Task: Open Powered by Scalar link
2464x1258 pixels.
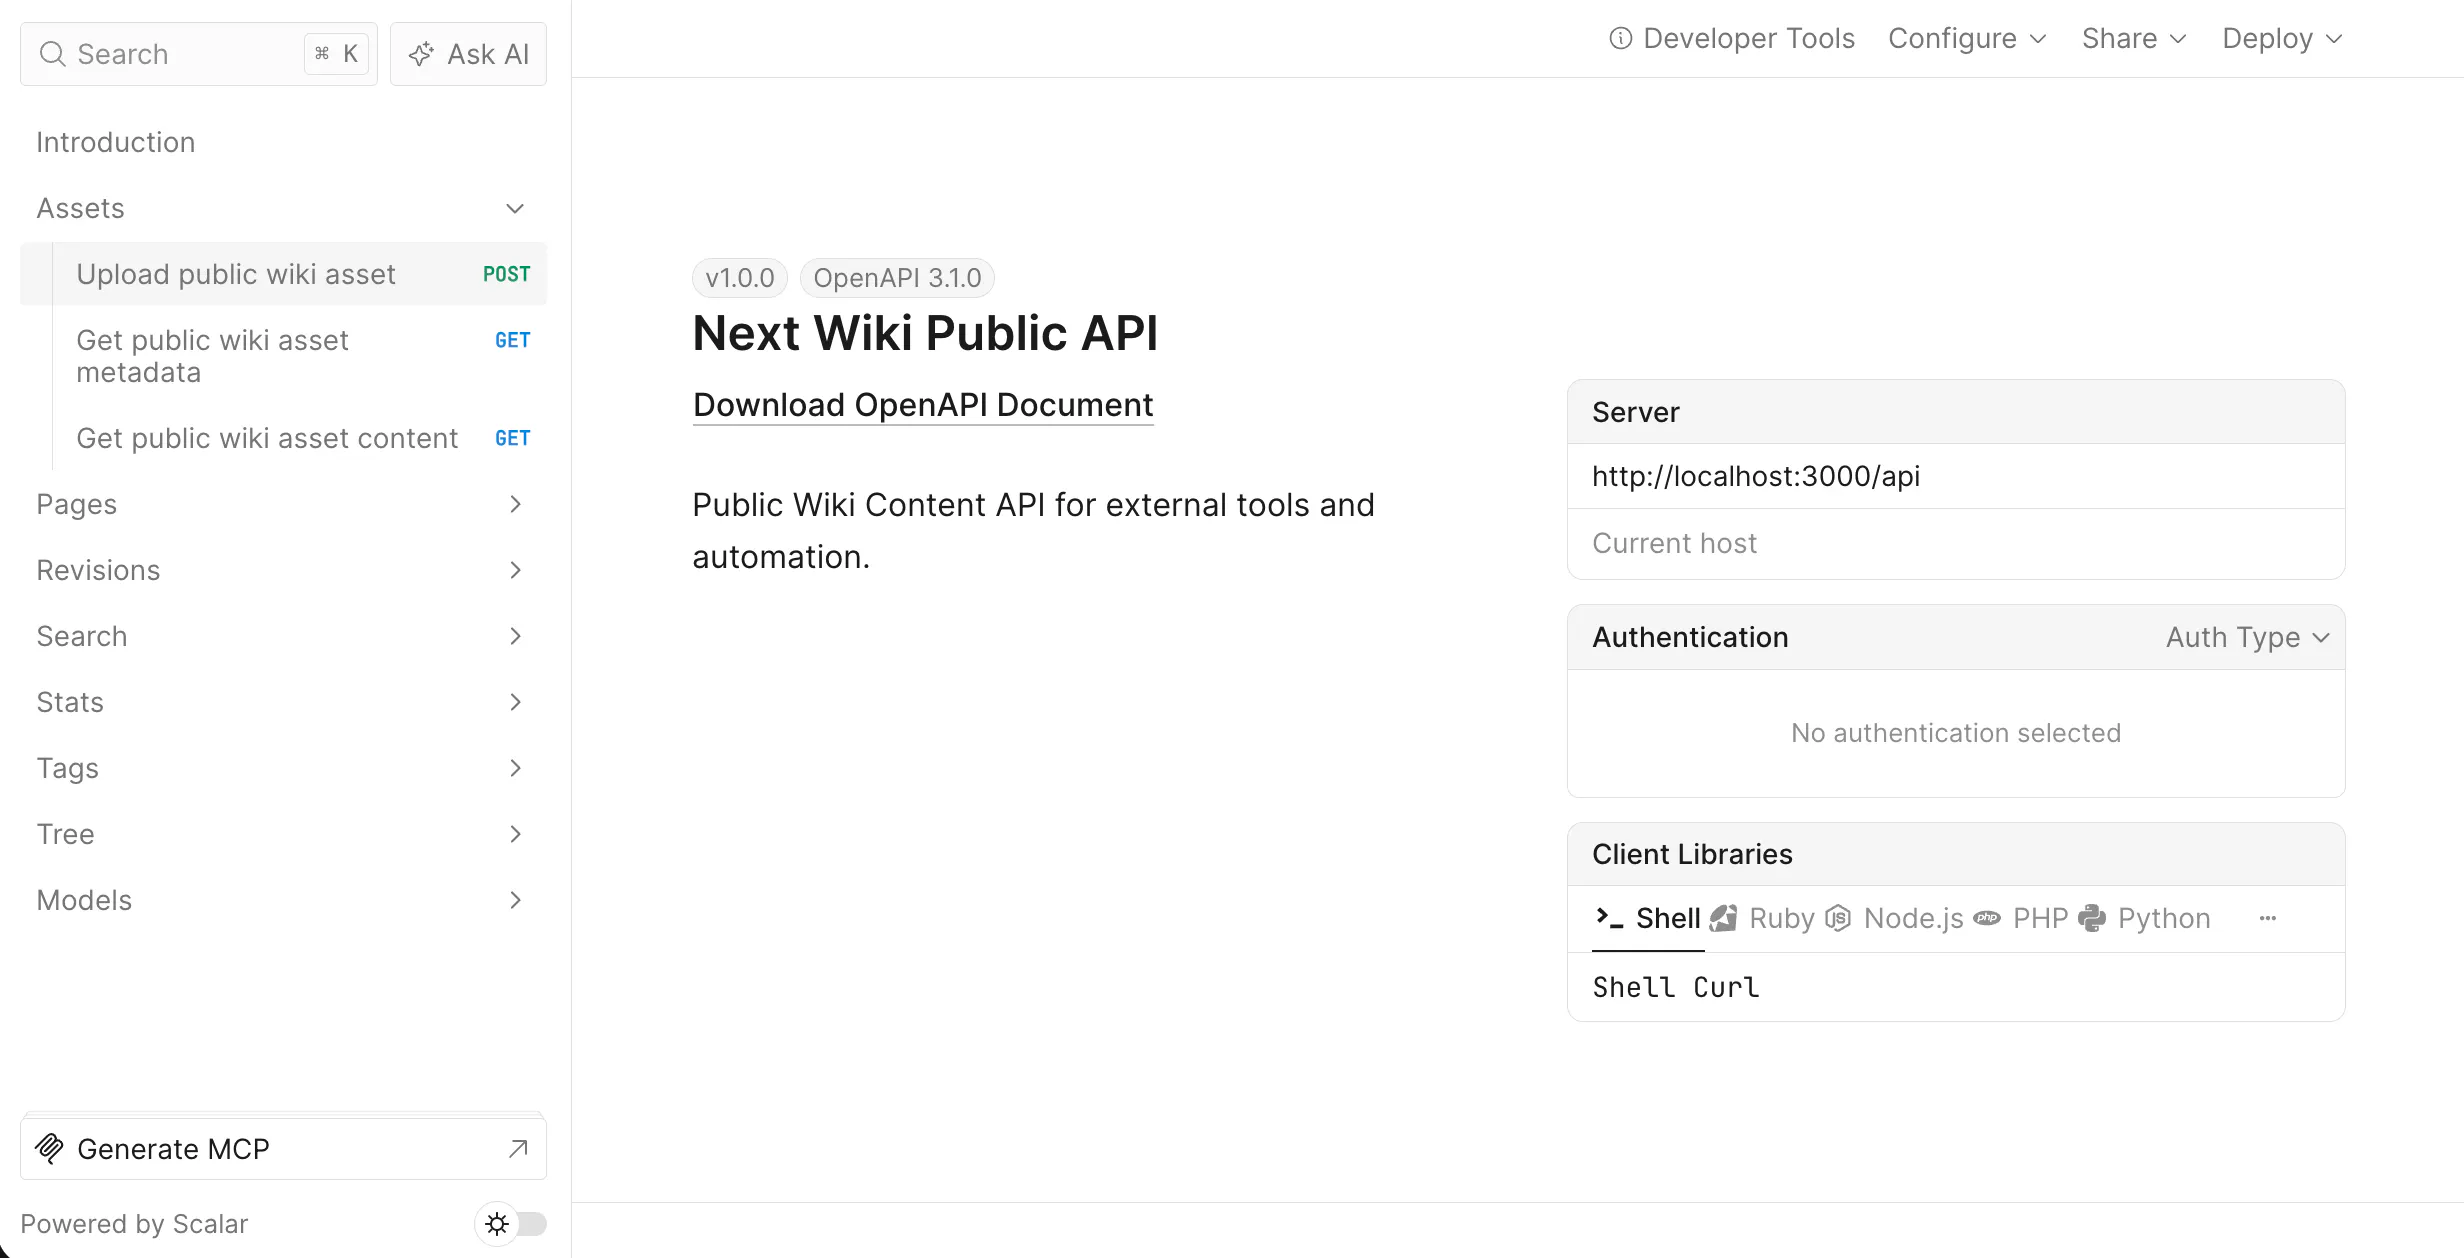Action: point(134,1224)
